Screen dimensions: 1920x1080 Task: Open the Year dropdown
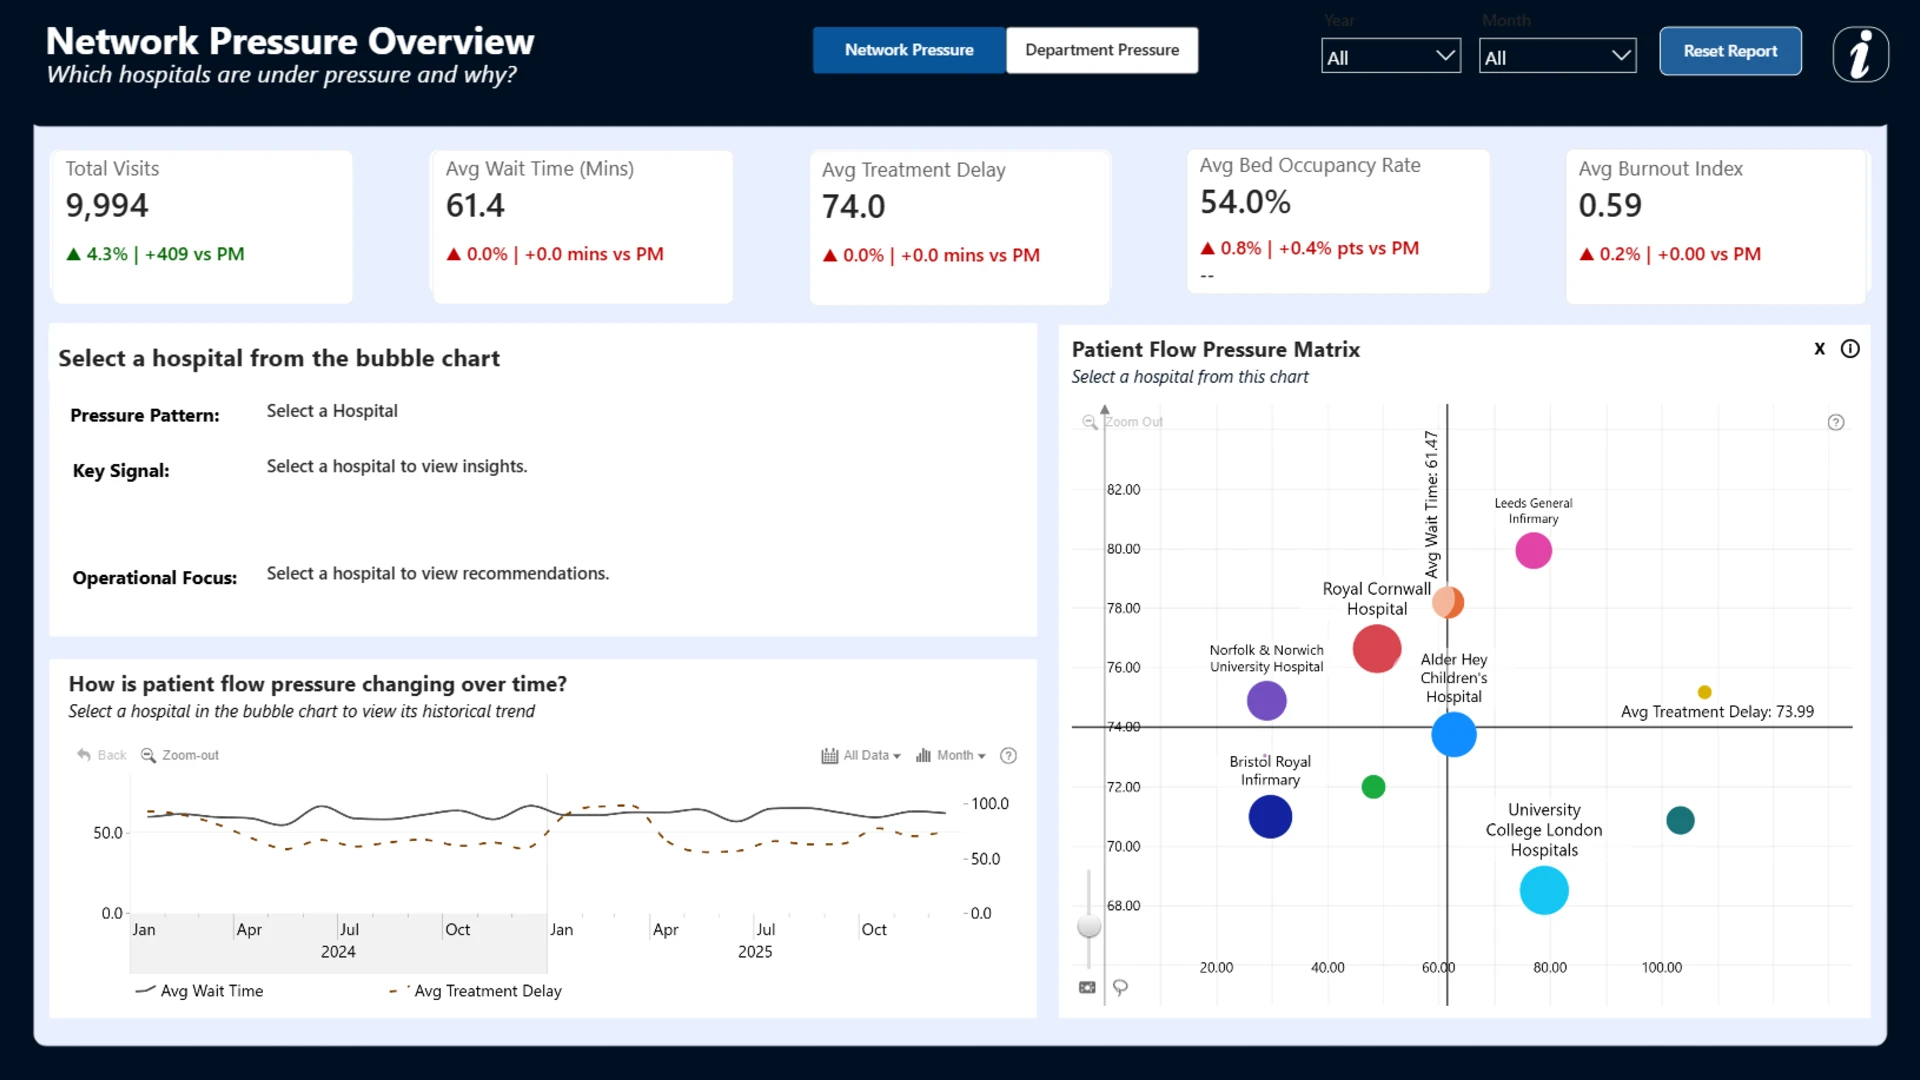pyautogui.click(x=1390, y=56)
